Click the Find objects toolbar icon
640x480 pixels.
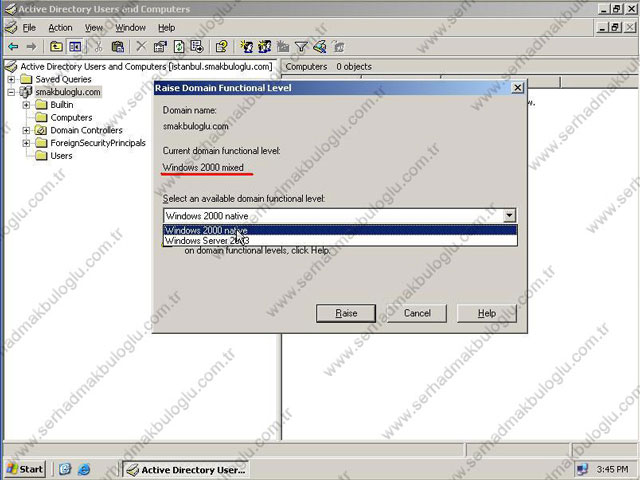click(x=320, y=47)
